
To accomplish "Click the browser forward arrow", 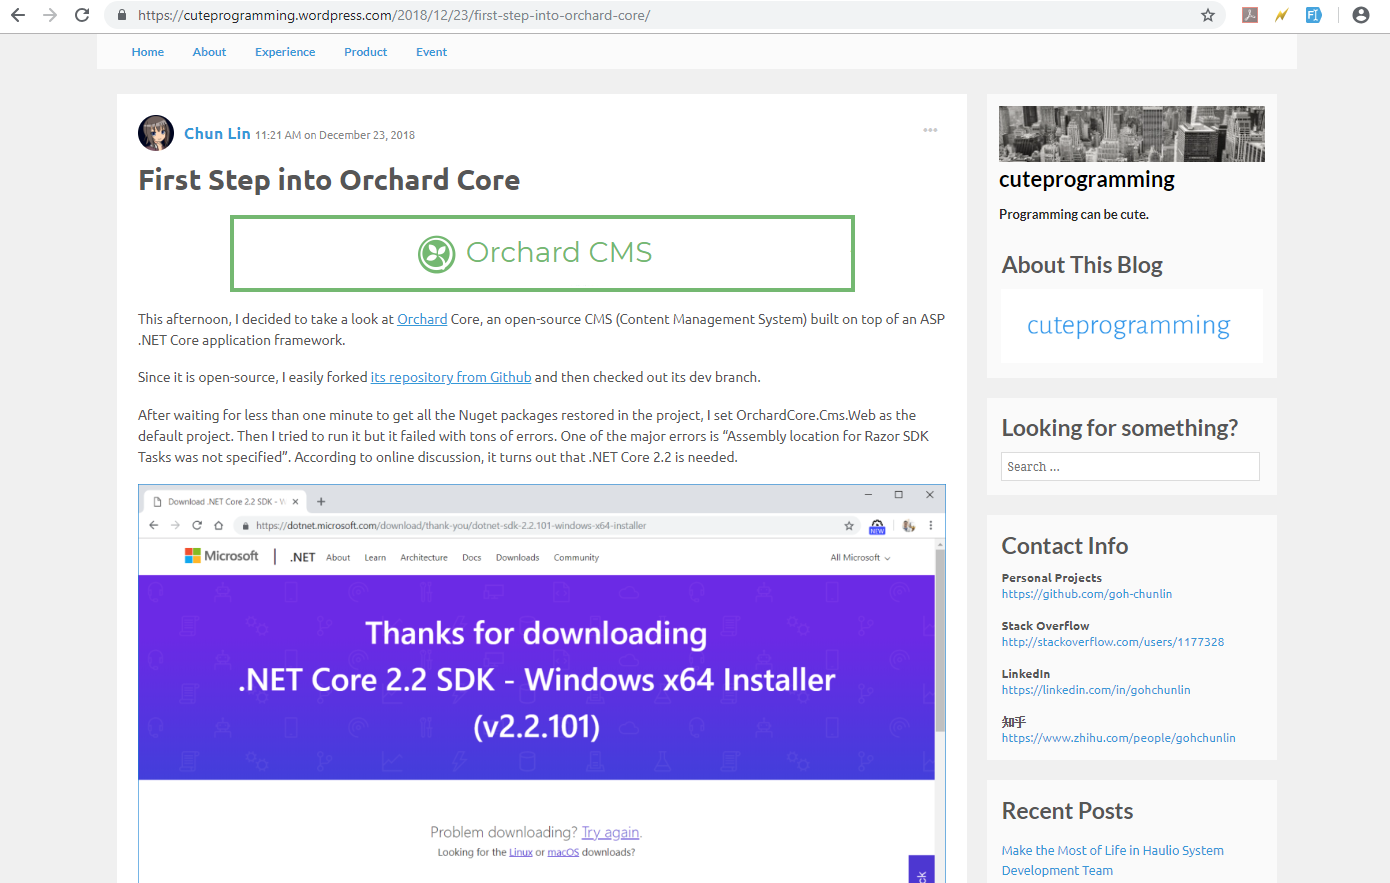I will tap(50, 15).
